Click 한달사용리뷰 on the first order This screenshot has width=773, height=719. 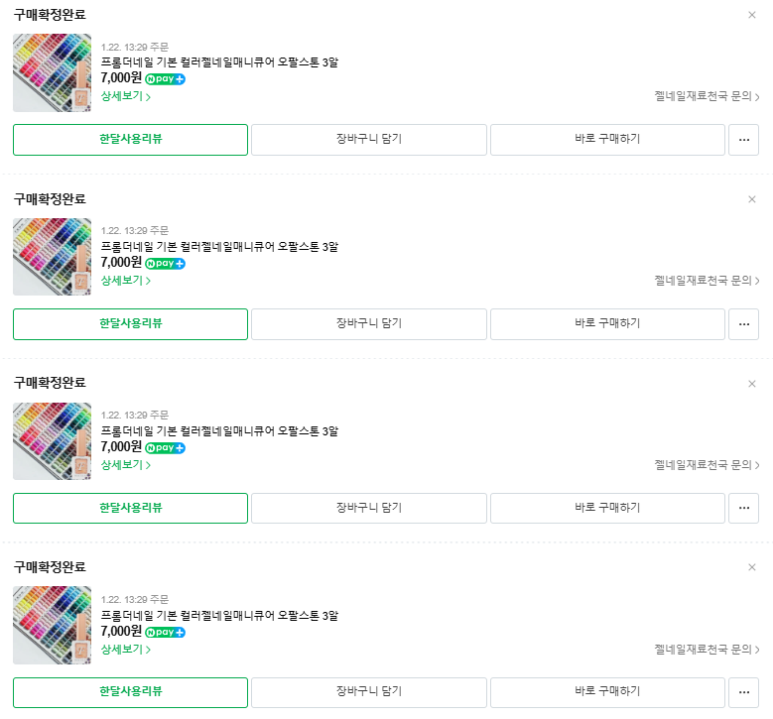point(131,140)
